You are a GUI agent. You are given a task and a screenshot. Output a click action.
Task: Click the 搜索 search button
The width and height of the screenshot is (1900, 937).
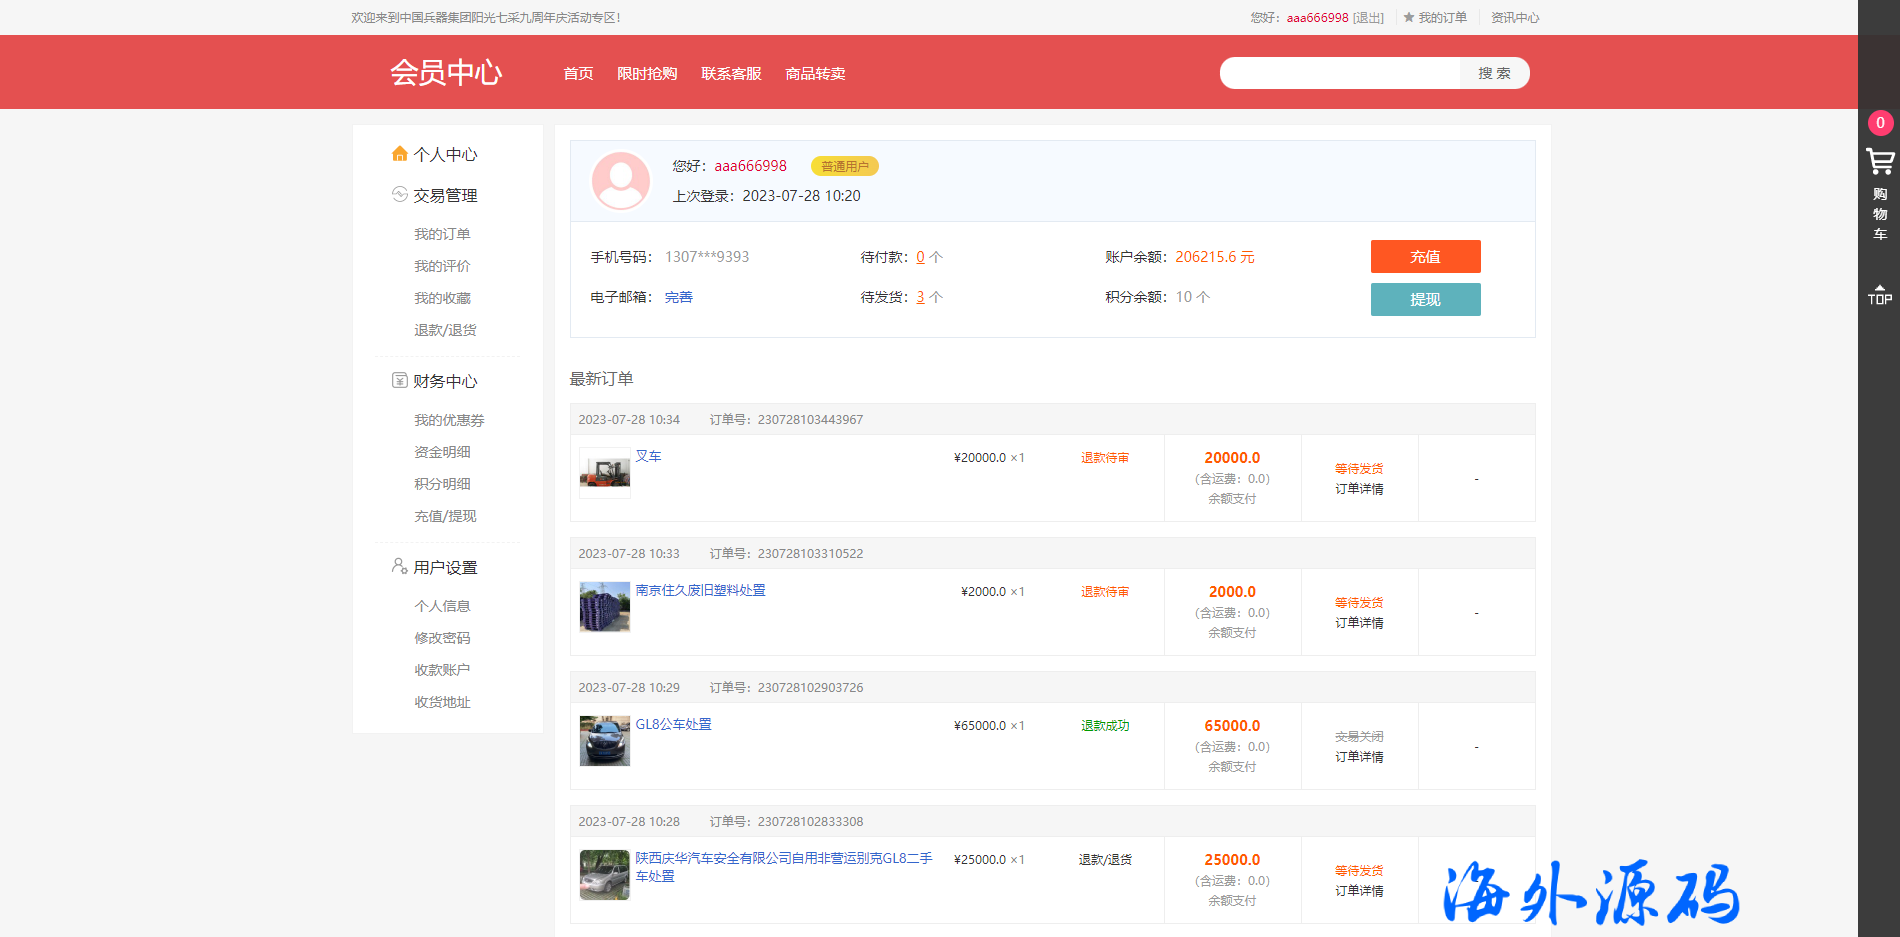1494,73
